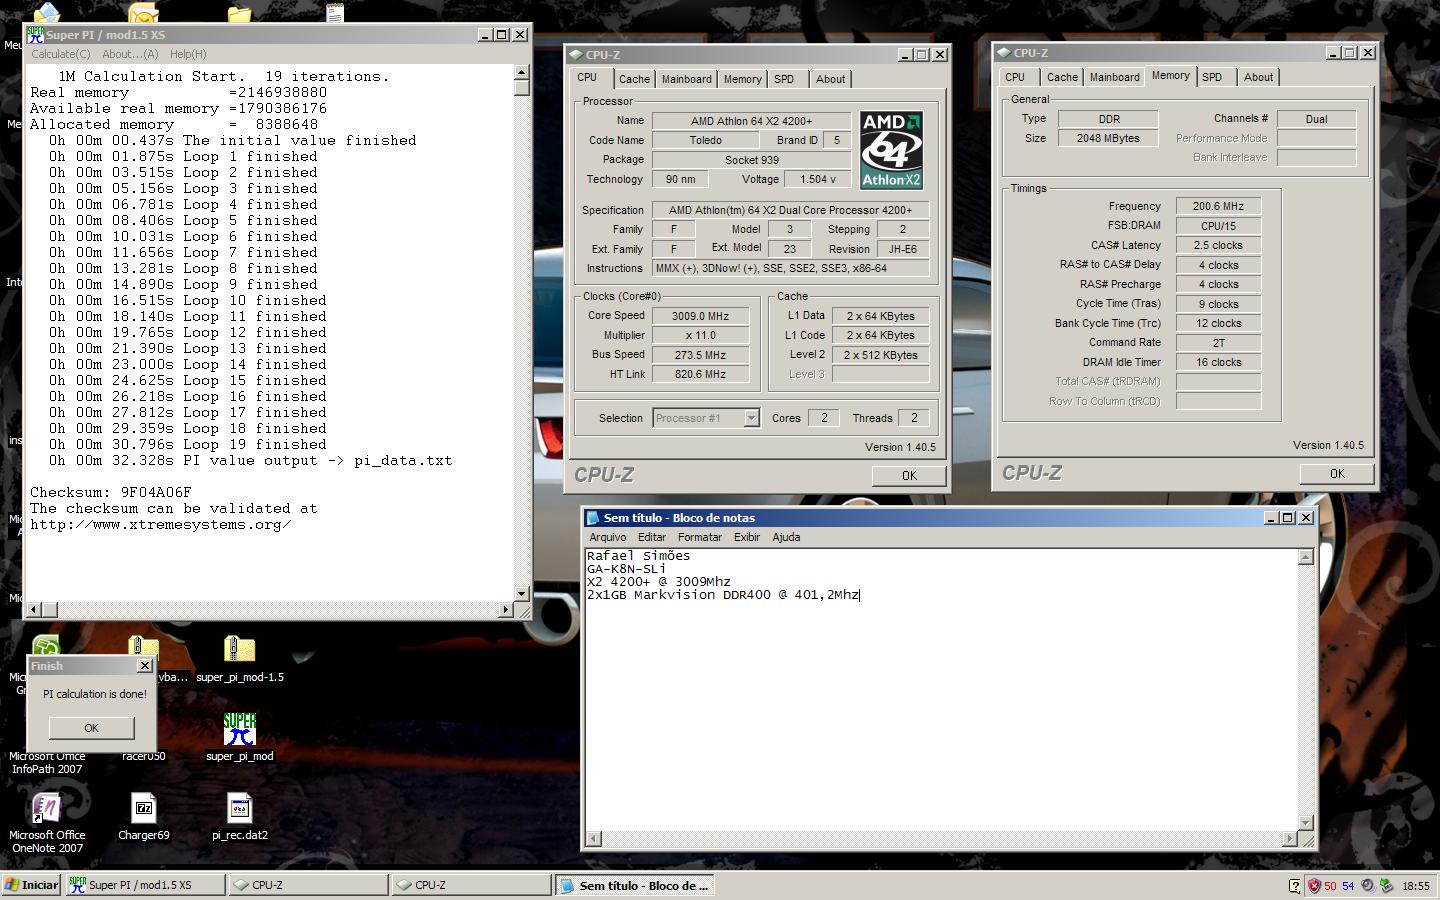
Task: Click Super PI horizontal scrollbar left arrow
Action: pos(32,609)
